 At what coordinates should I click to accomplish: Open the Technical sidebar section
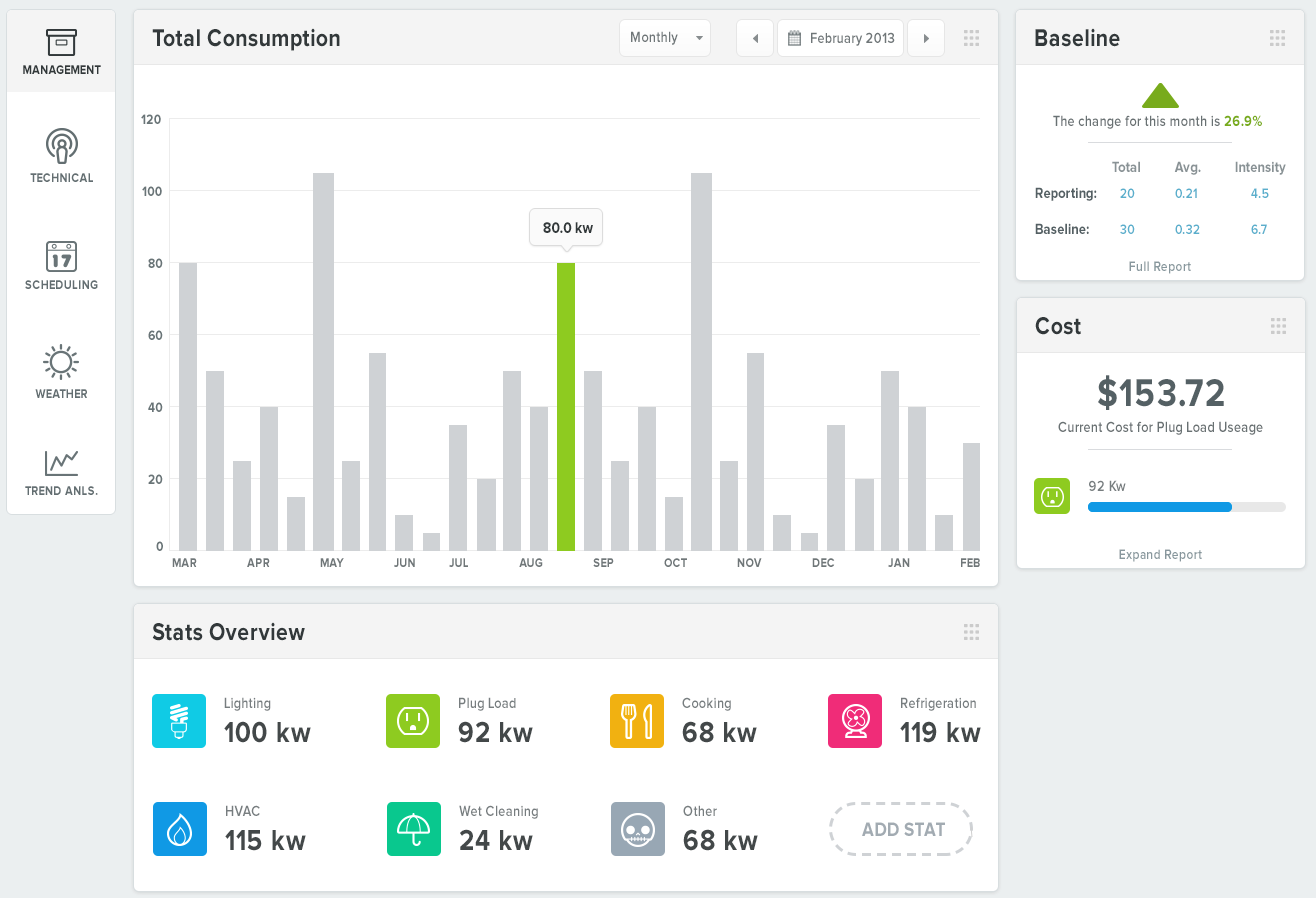[61, 146]
